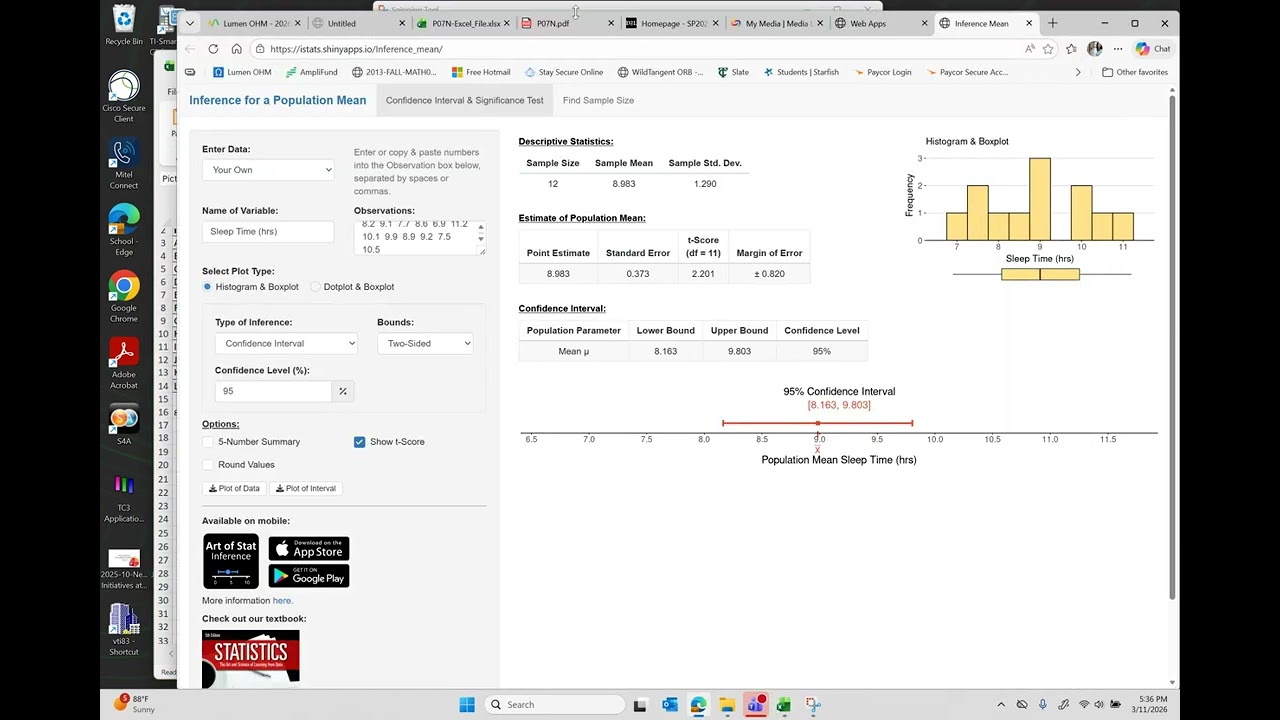
Task: Open File Explorer from the taskbar
Action: (x=727, y=704)
